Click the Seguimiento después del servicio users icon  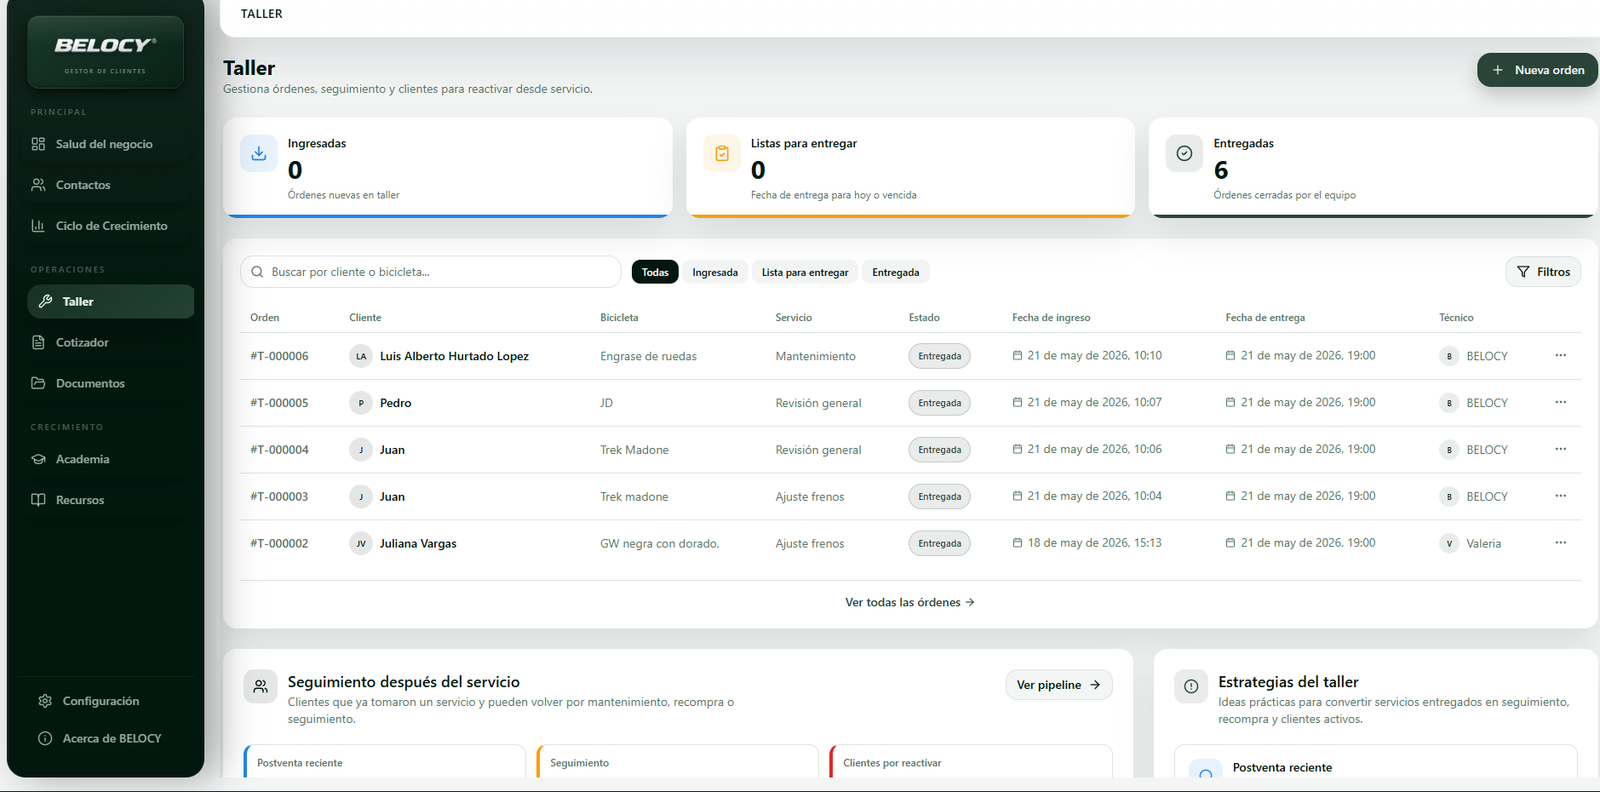(260, 687)
